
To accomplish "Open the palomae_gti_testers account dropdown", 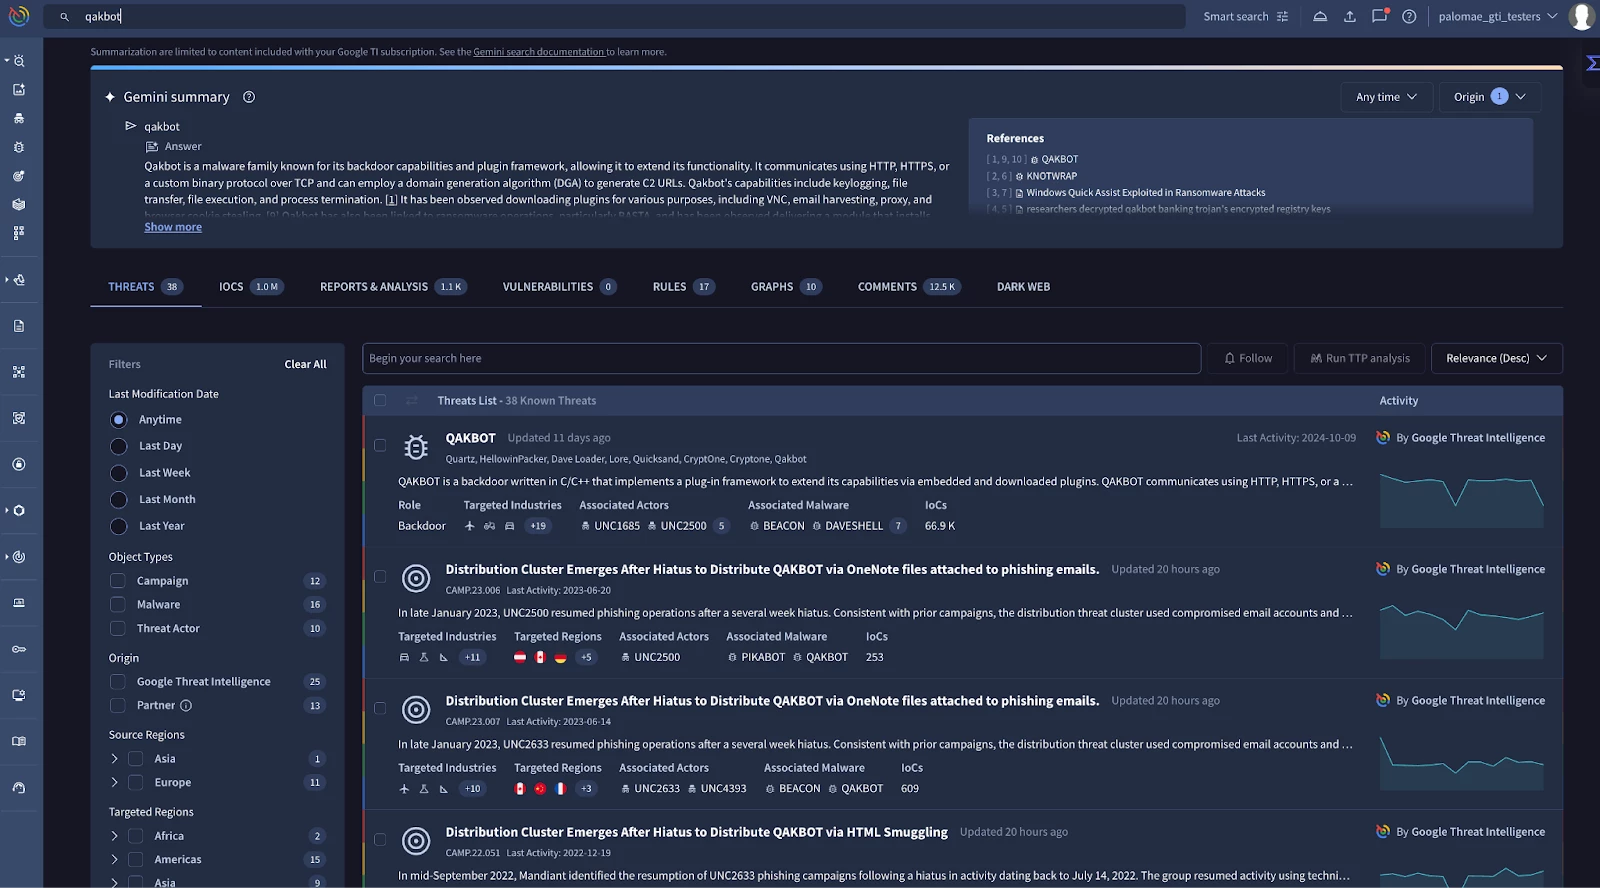I will tap(1497, 16).
